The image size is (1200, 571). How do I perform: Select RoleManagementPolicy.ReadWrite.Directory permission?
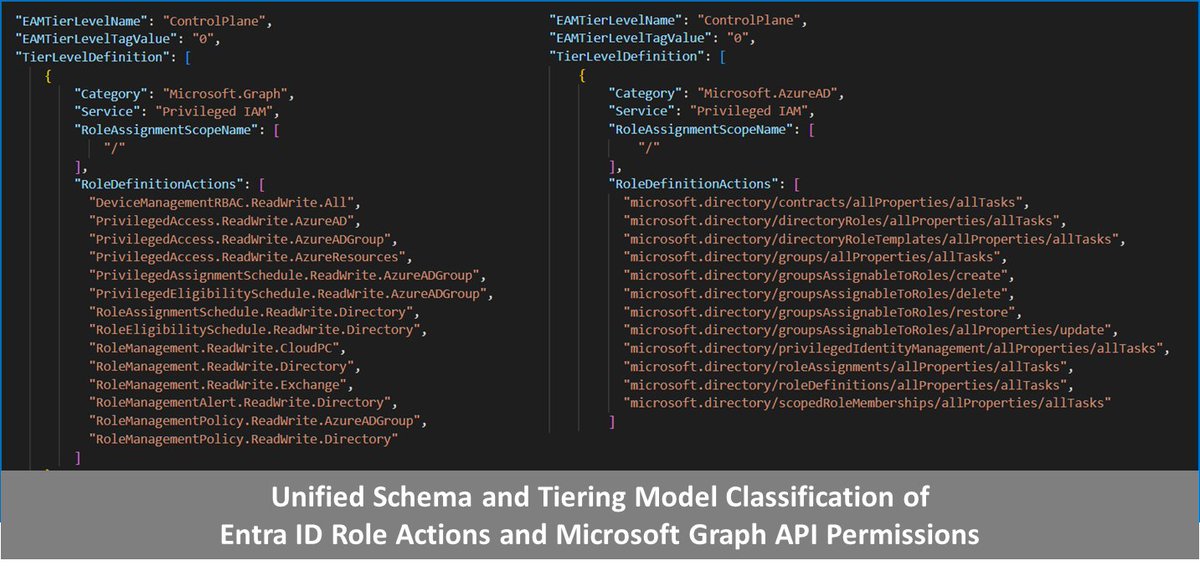pyautogui.click(x=243, y=439)
